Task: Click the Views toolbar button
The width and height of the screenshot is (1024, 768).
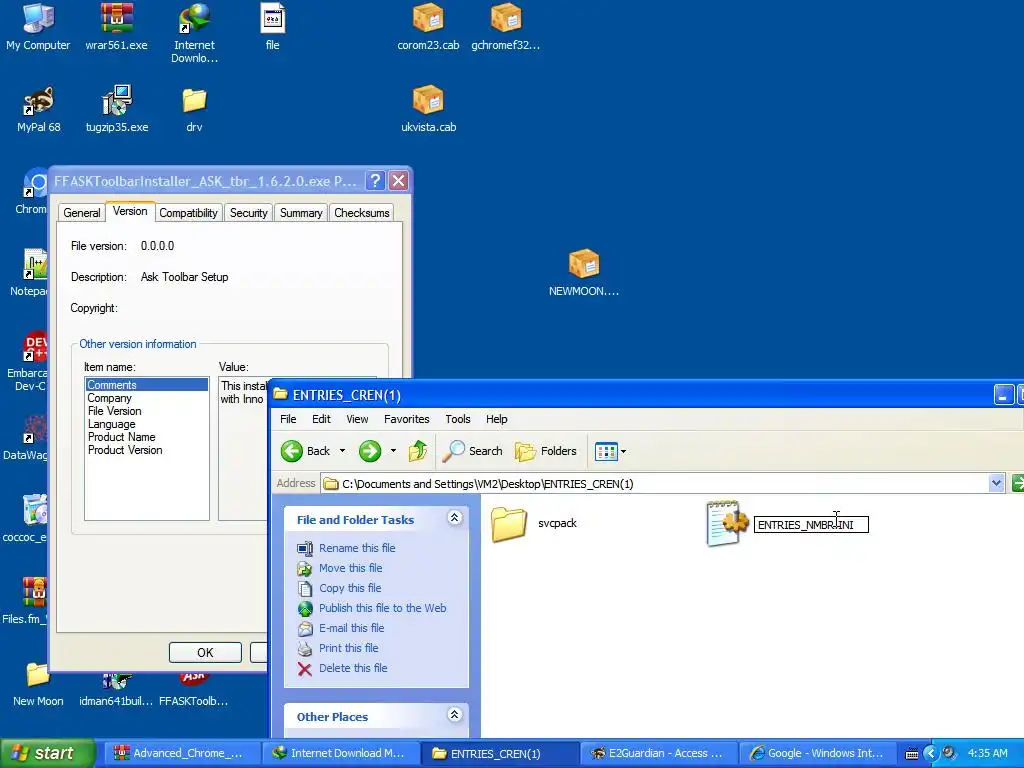Action: click(x=606, y=451)
